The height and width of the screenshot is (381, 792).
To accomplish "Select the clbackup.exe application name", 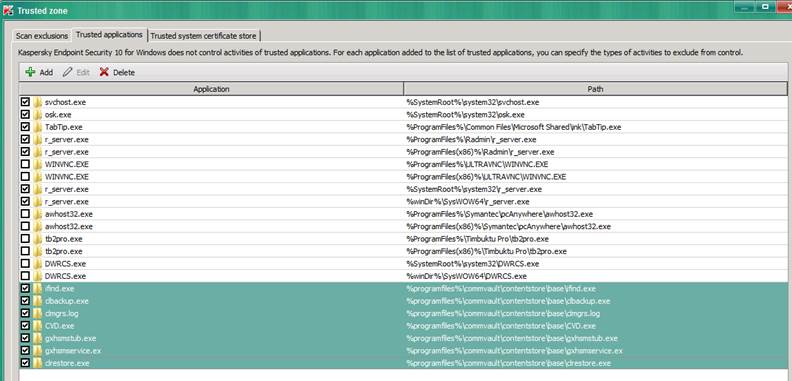I will click(67, 301).
